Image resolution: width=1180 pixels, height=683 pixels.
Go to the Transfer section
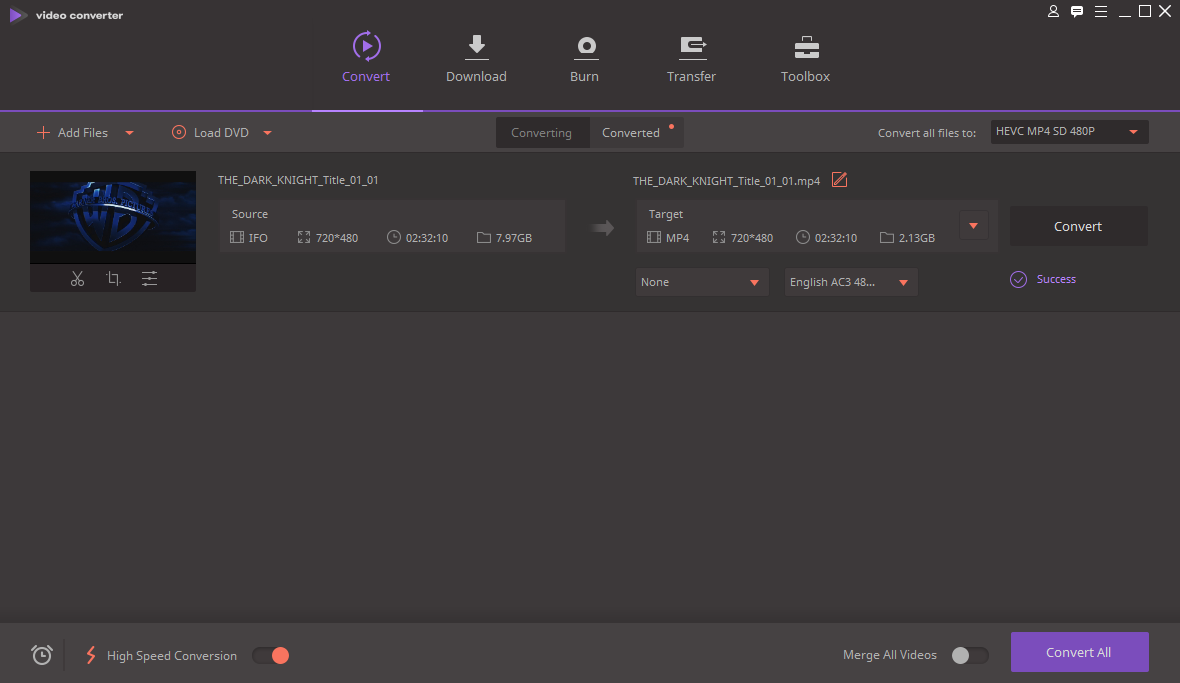coord(691,57)
